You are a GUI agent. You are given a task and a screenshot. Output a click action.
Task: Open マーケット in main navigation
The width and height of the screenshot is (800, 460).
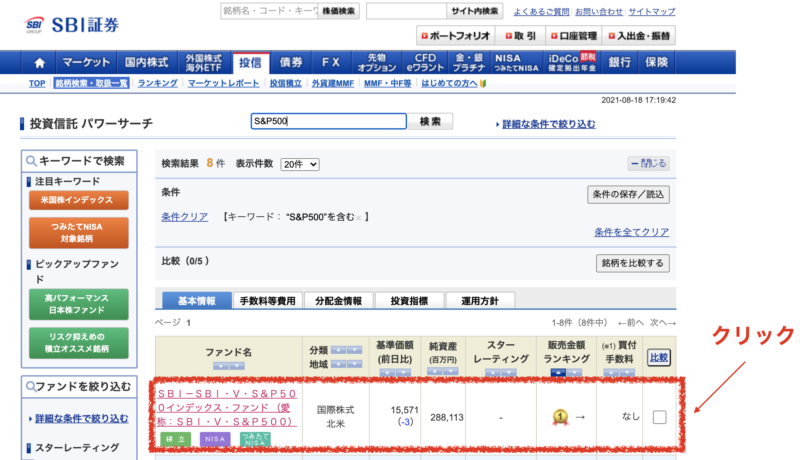tap(86, 63)
